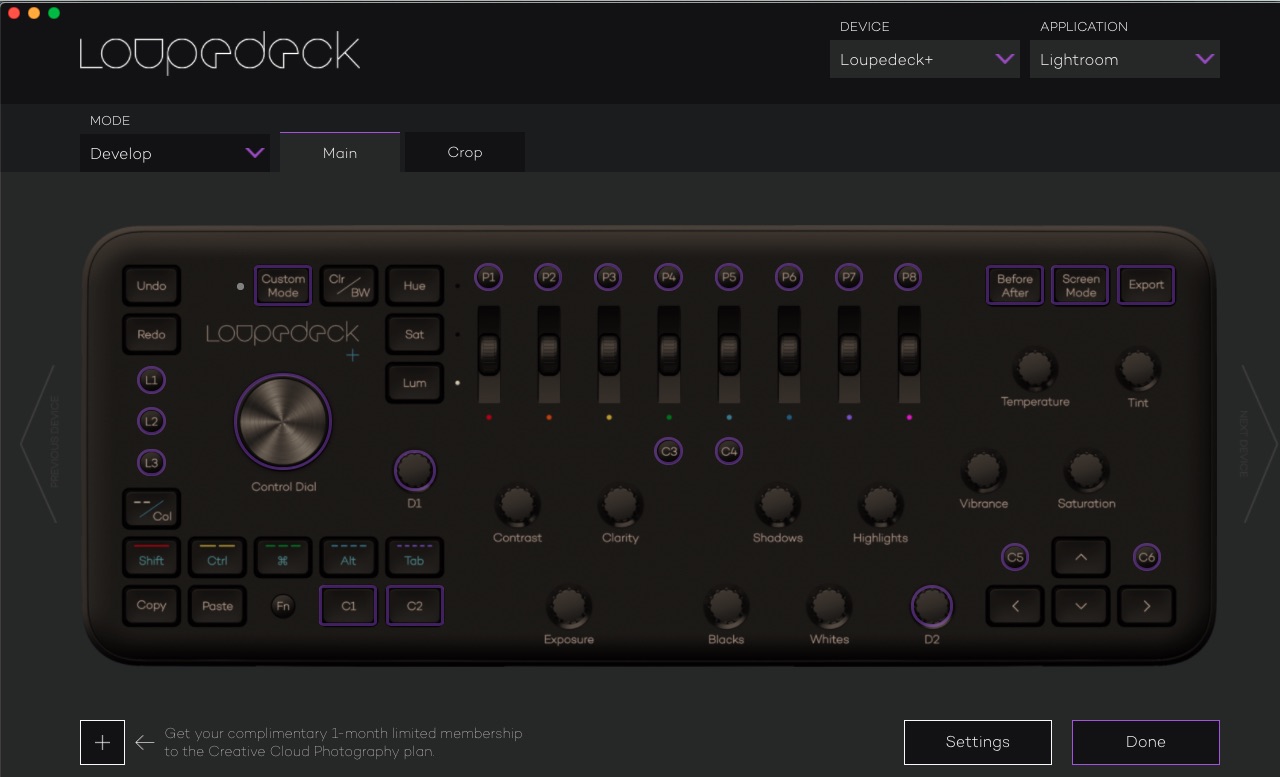Click the Paste key

click(217, 606)
